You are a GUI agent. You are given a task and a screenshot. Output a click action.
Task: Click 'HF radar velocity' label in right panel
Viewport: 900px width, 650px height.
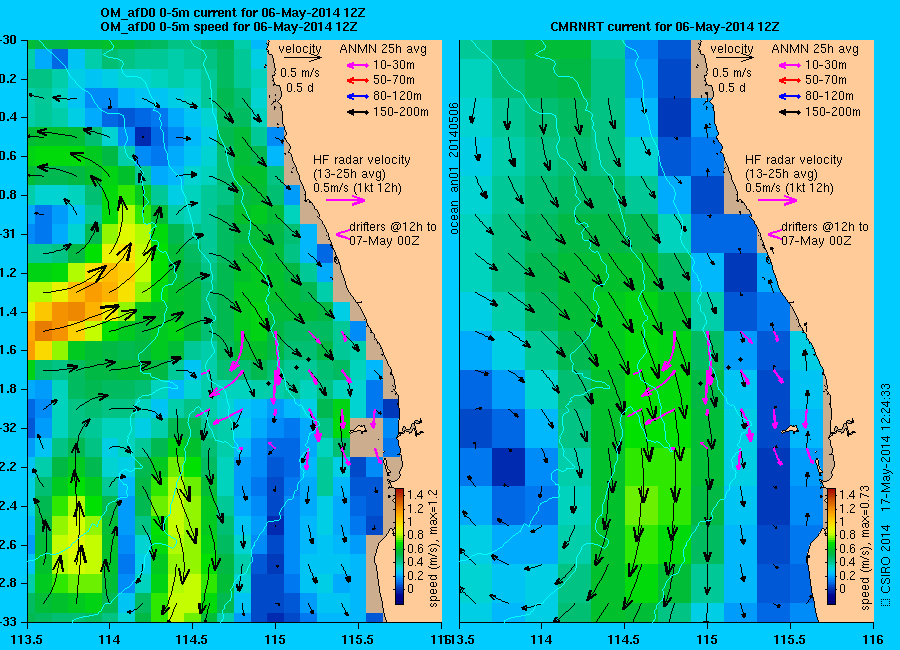pos(793,160)
